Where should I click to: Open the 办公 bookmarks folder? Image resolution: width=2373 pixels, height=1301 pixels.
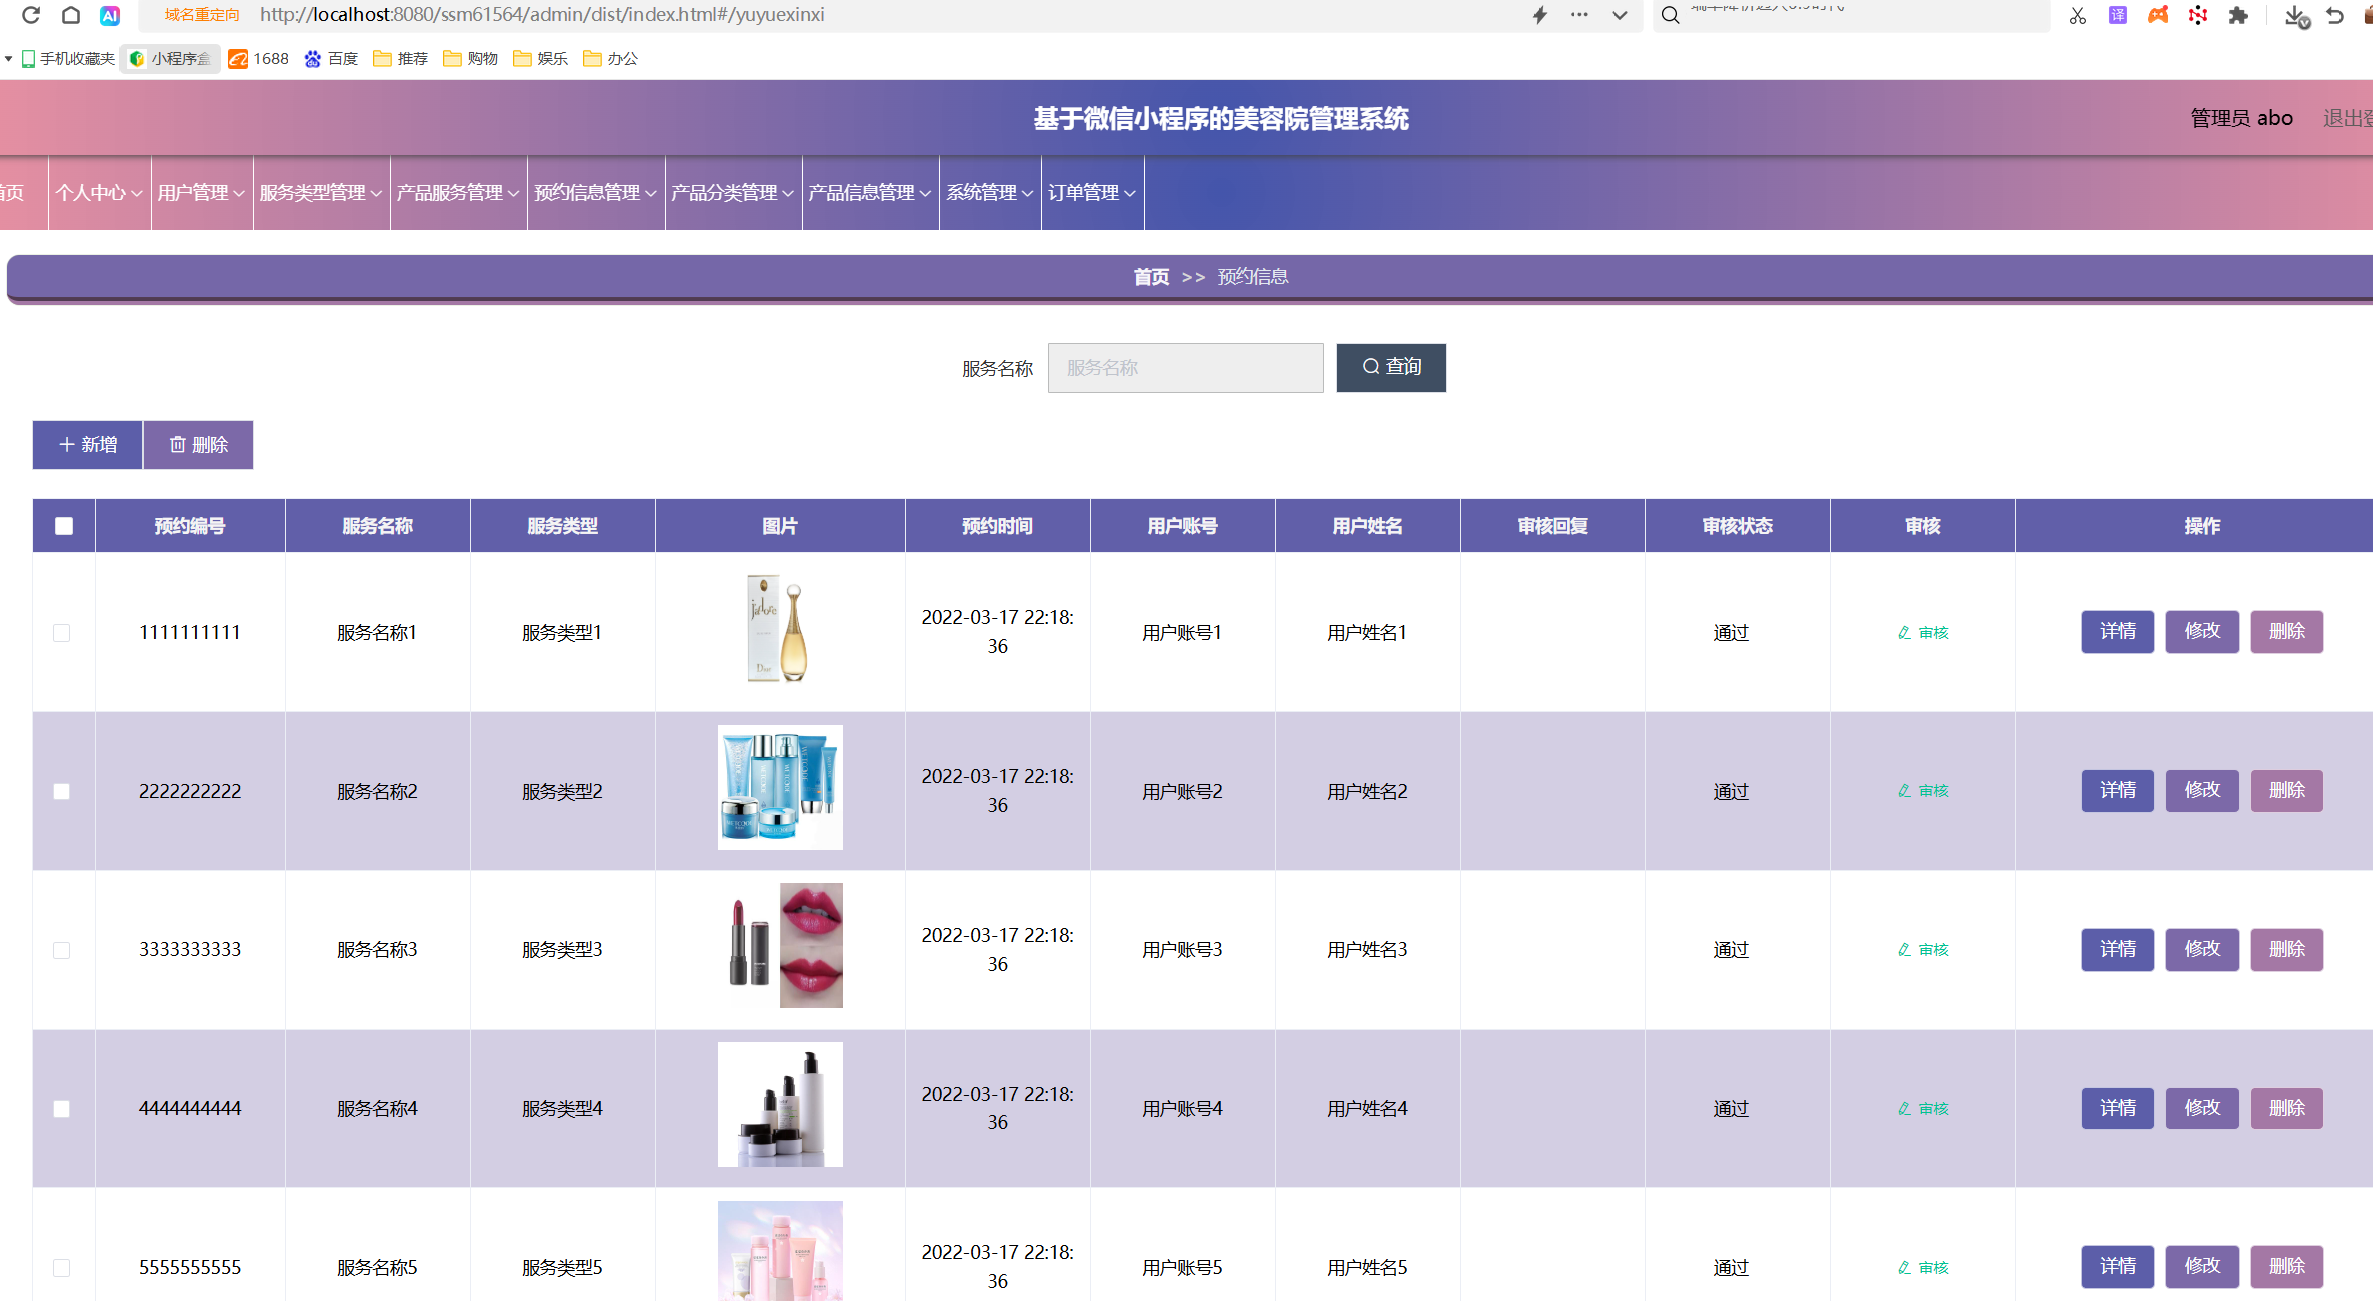610,59
